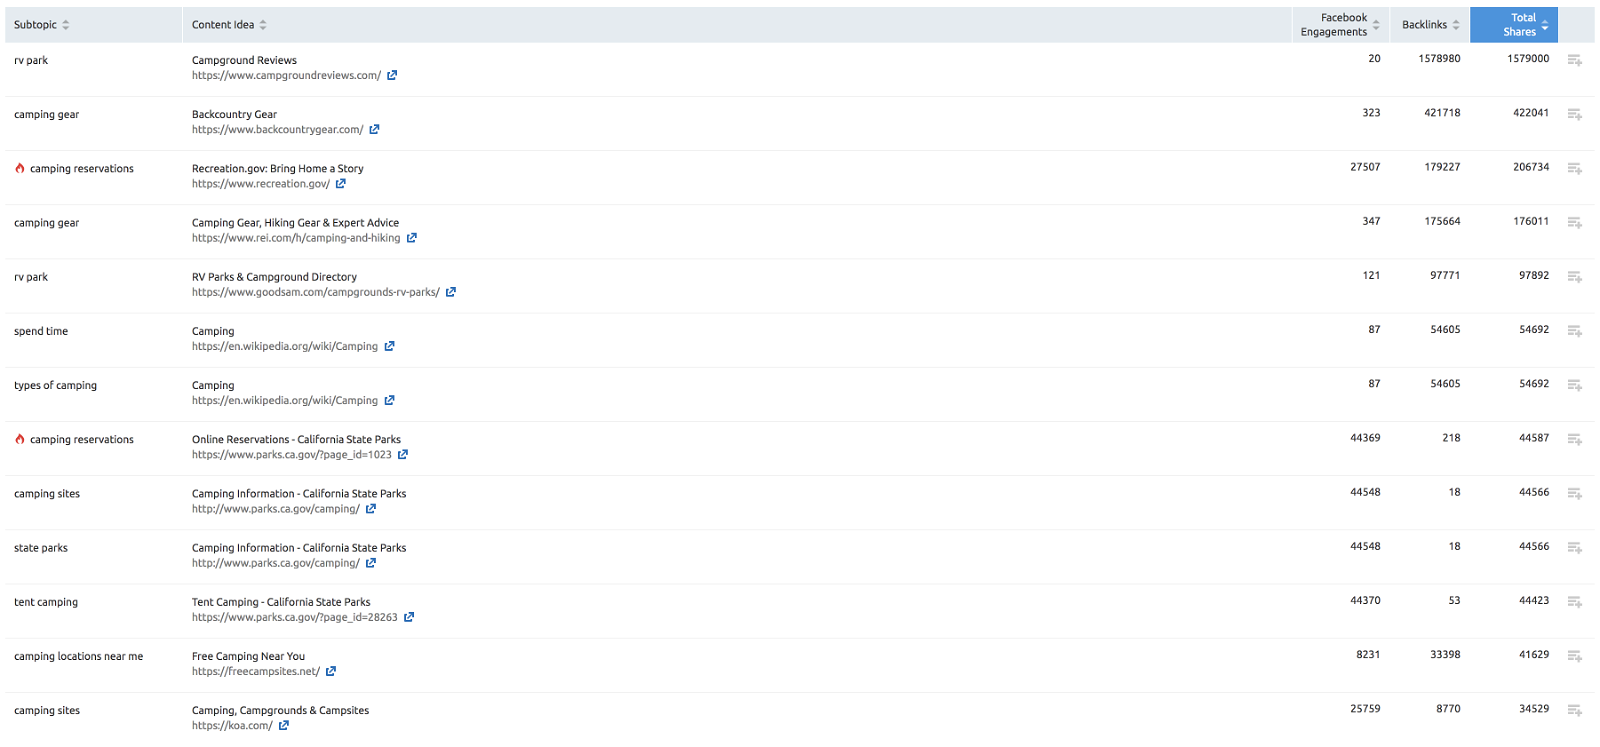Click trending flame icon beside Online Reservations row
This screenshot has width=1600, height=747.
[x=20, y=439]
